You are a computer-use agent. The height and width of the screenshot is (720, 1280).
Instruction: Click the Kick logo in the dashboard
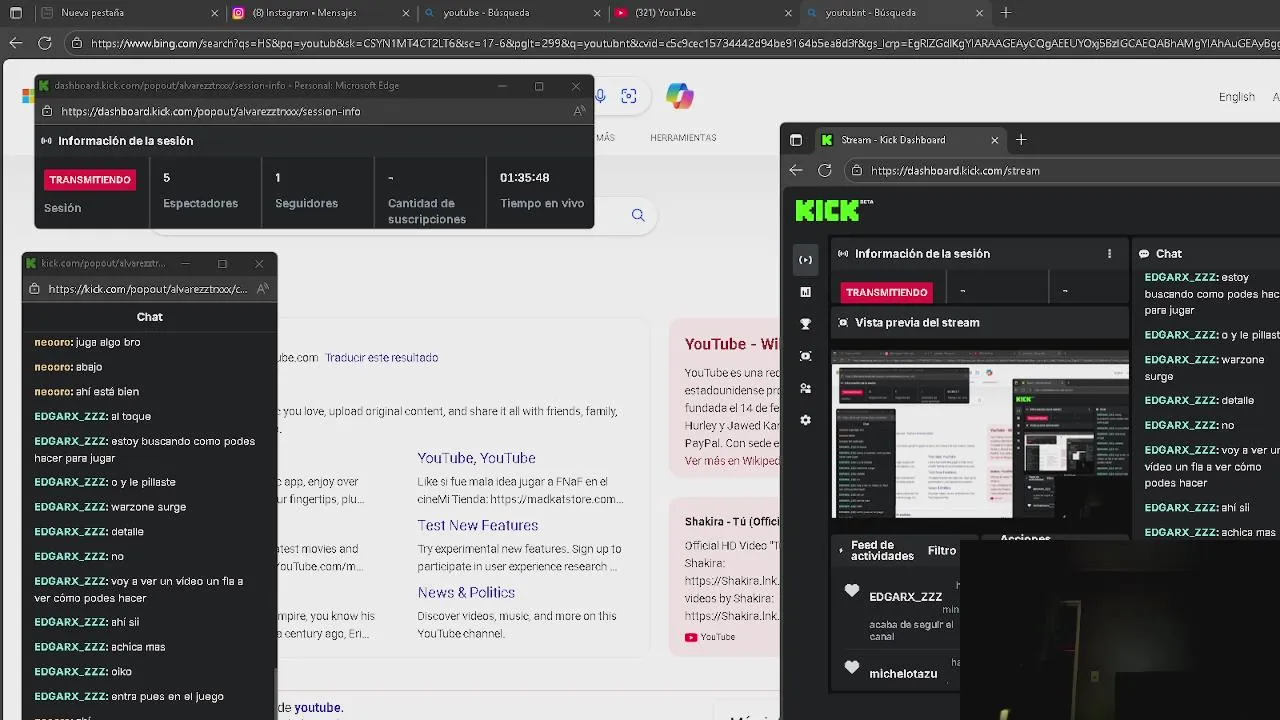(x=834, y=210)
